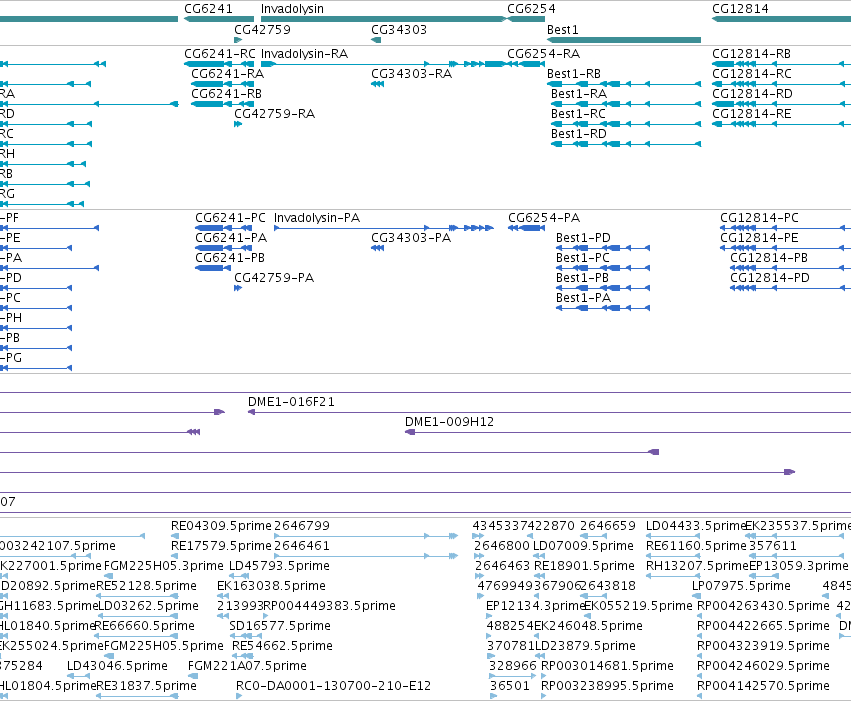Click CG12814-PB protein label
851x701 pixels.
pos(769,258)
